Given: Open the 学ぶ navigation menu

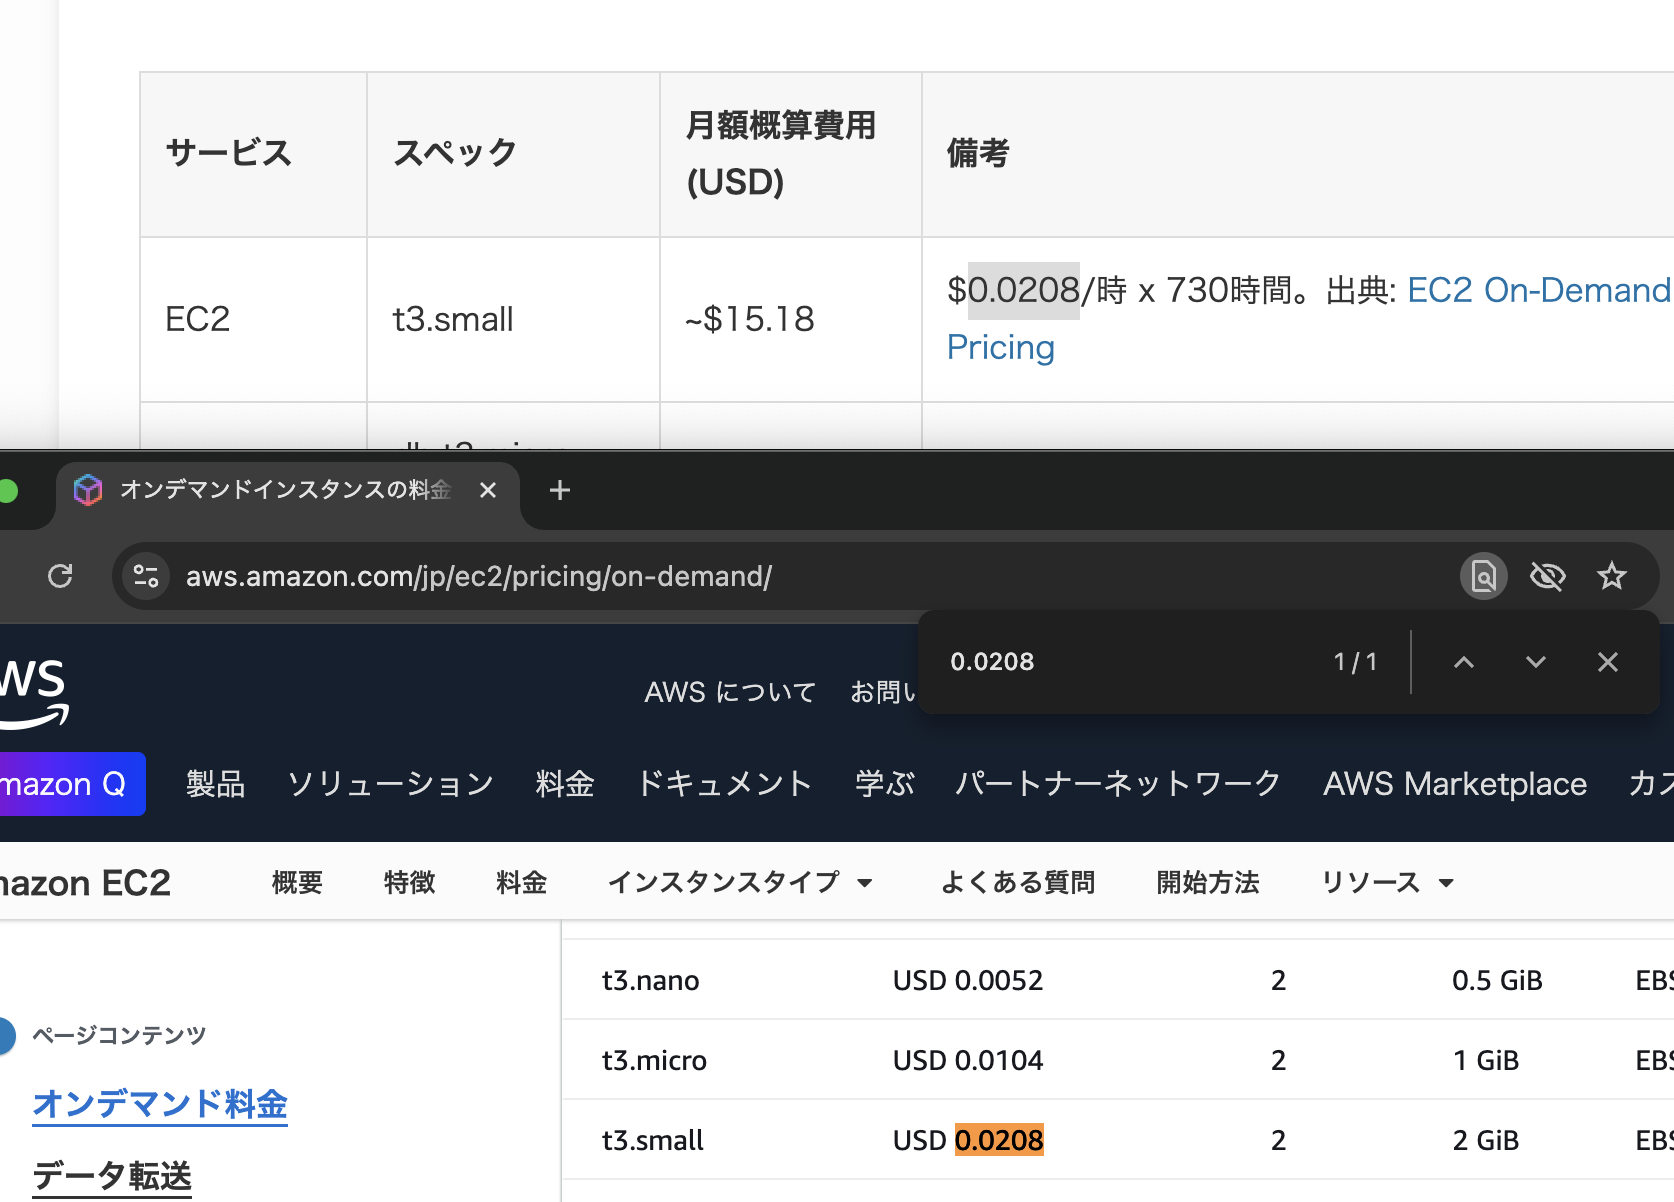Looking at the screenshot, I should click(885, 784).
